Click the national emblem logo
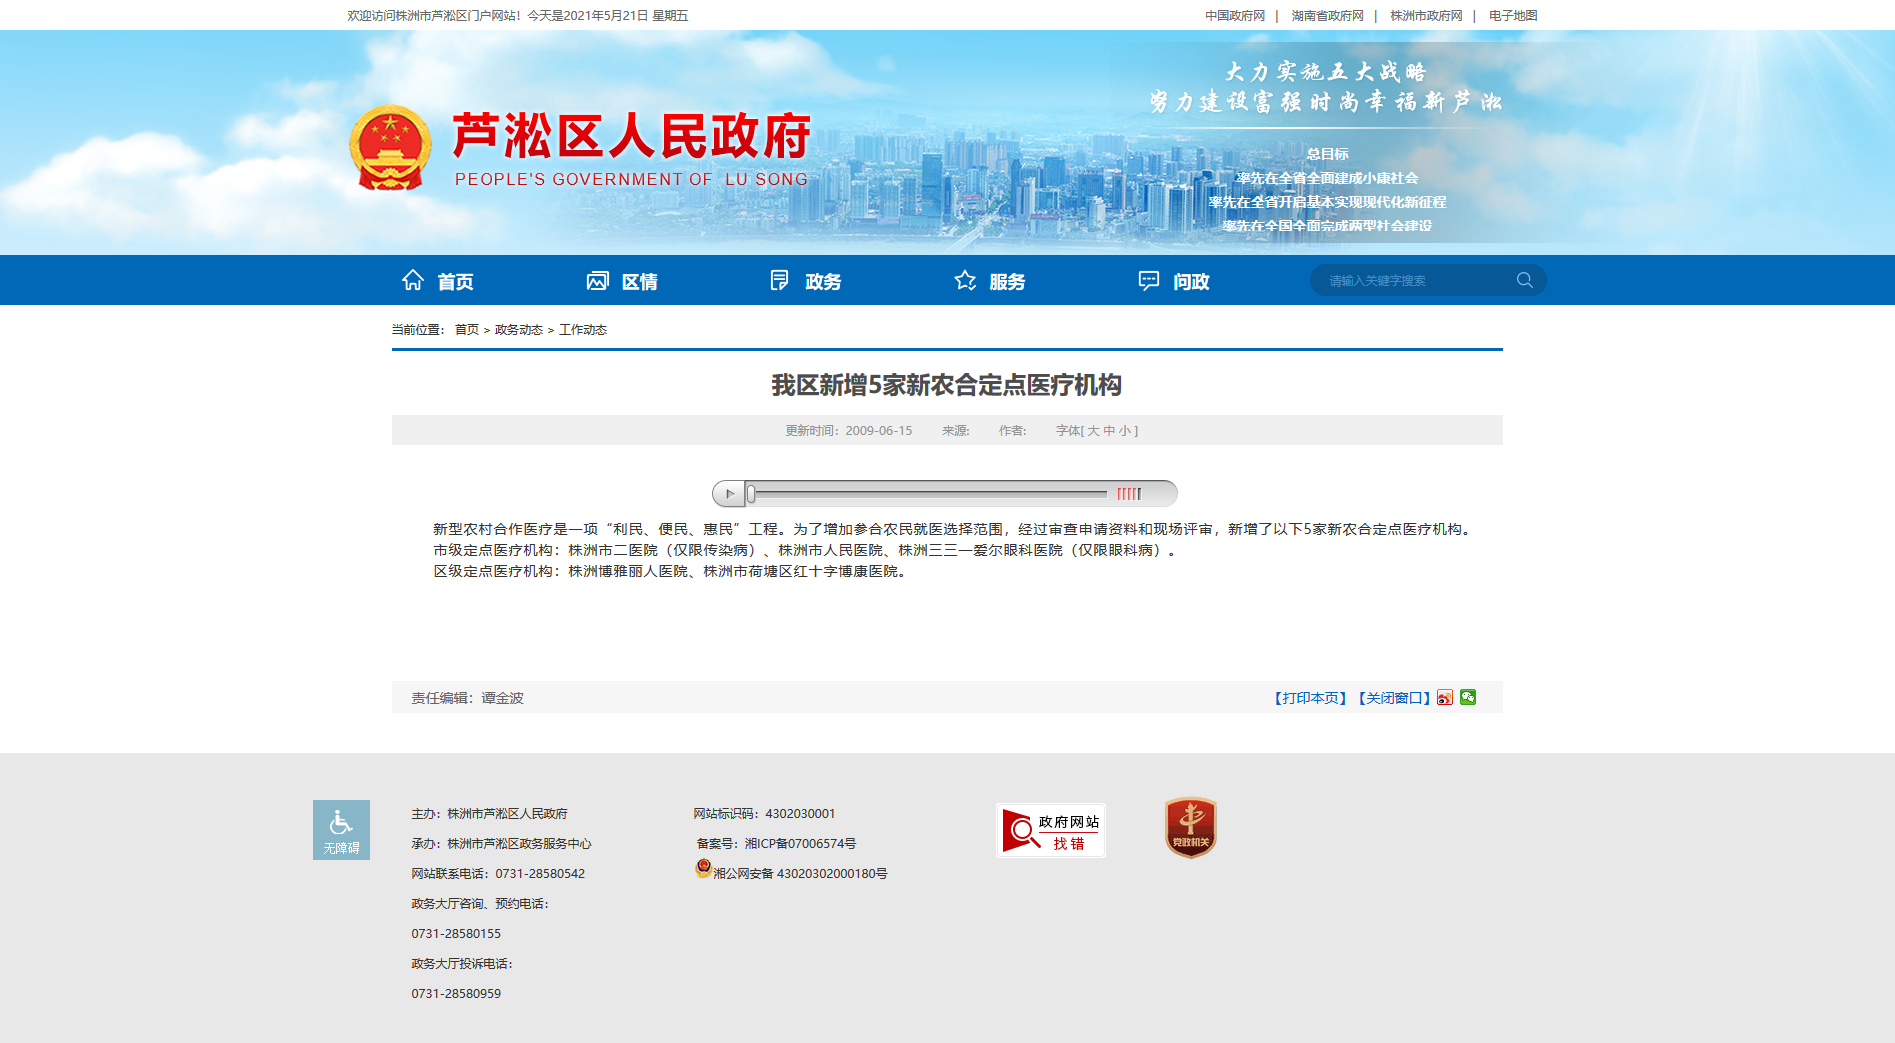Image resolution: width=1895 pixels, height=1043 pixels. click(x=390, y=148)
